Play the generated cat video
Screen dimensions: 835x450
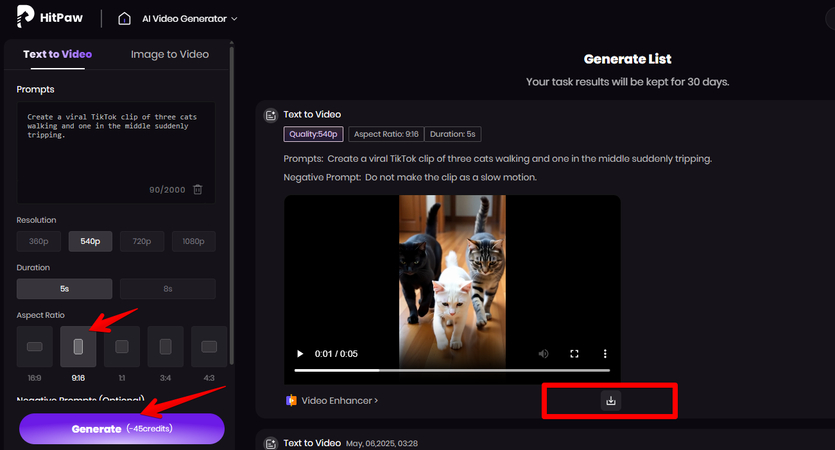coord(300,354)
